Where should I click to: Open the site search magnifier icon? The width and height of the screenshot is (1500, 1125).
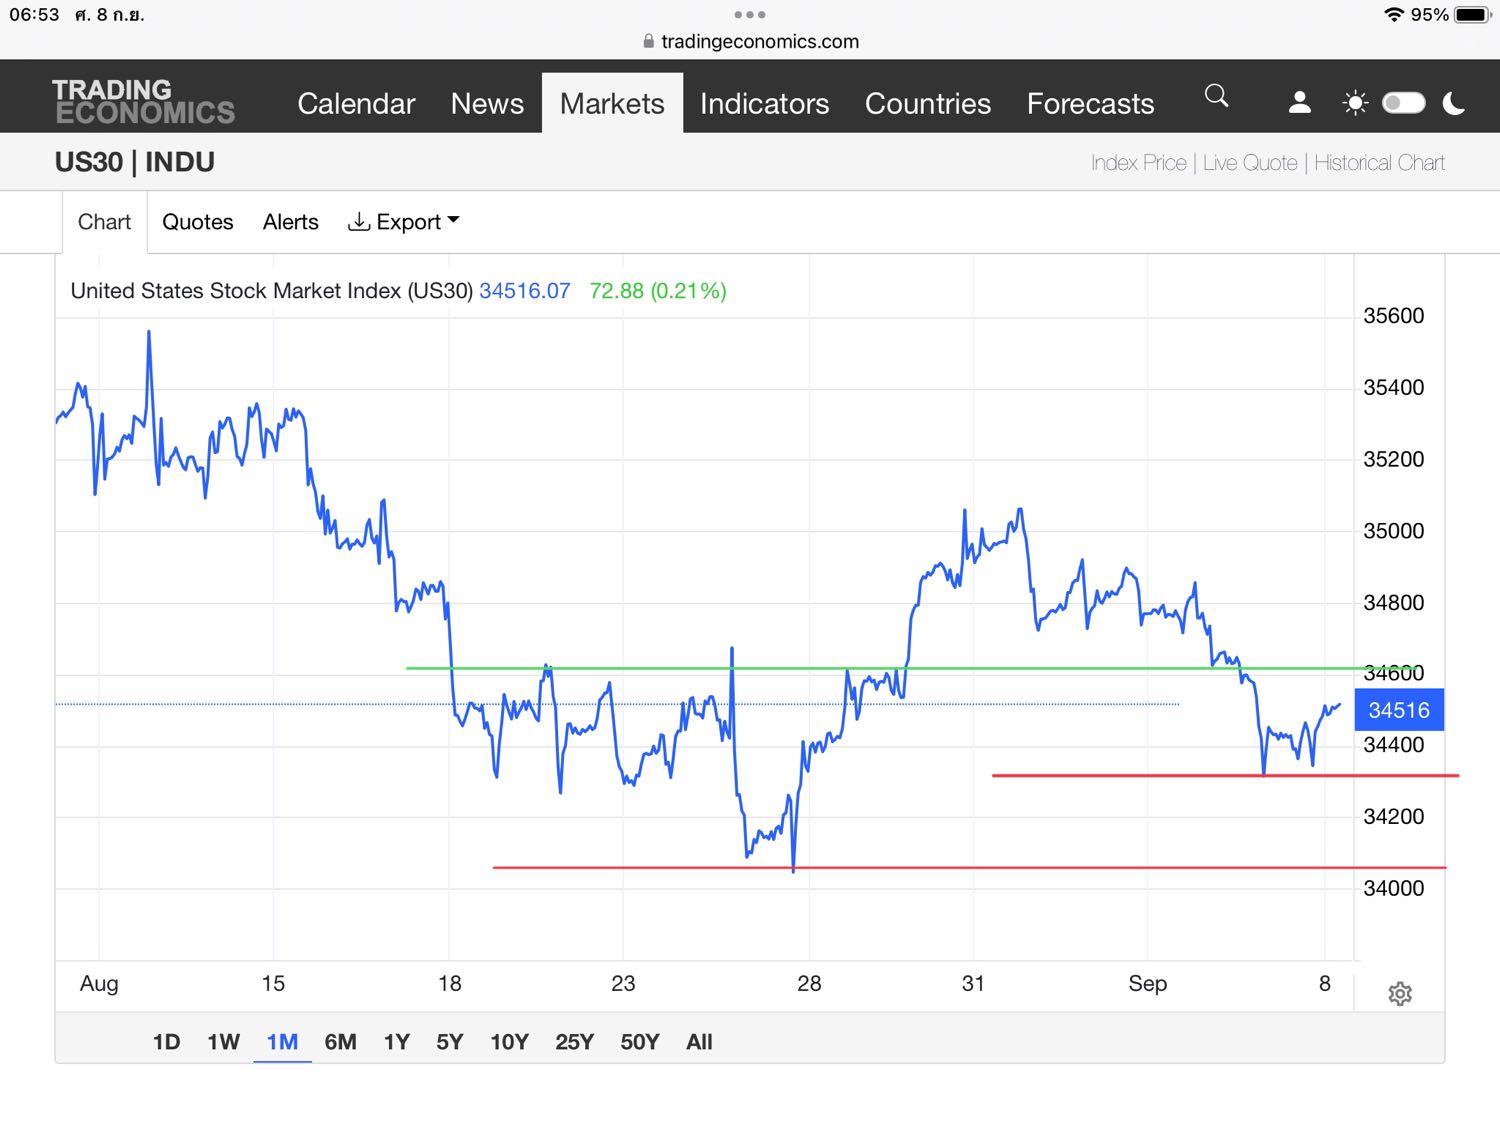pos(1216,96)
